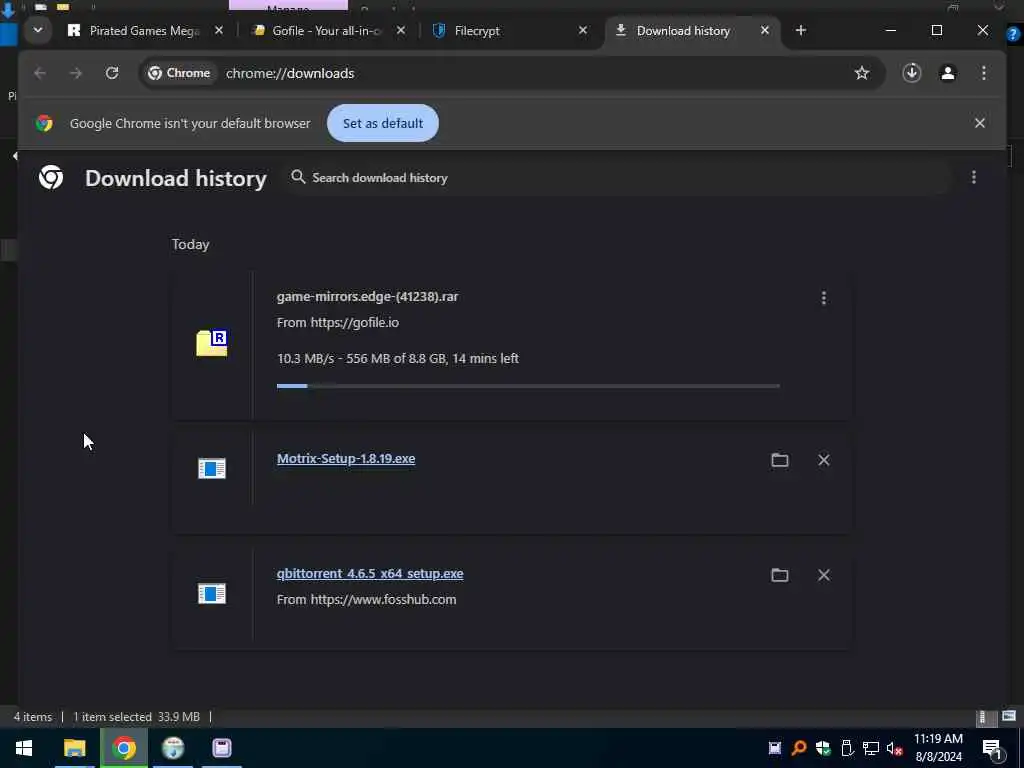Switch to the Gofile tab

click(x=327, y=31)
